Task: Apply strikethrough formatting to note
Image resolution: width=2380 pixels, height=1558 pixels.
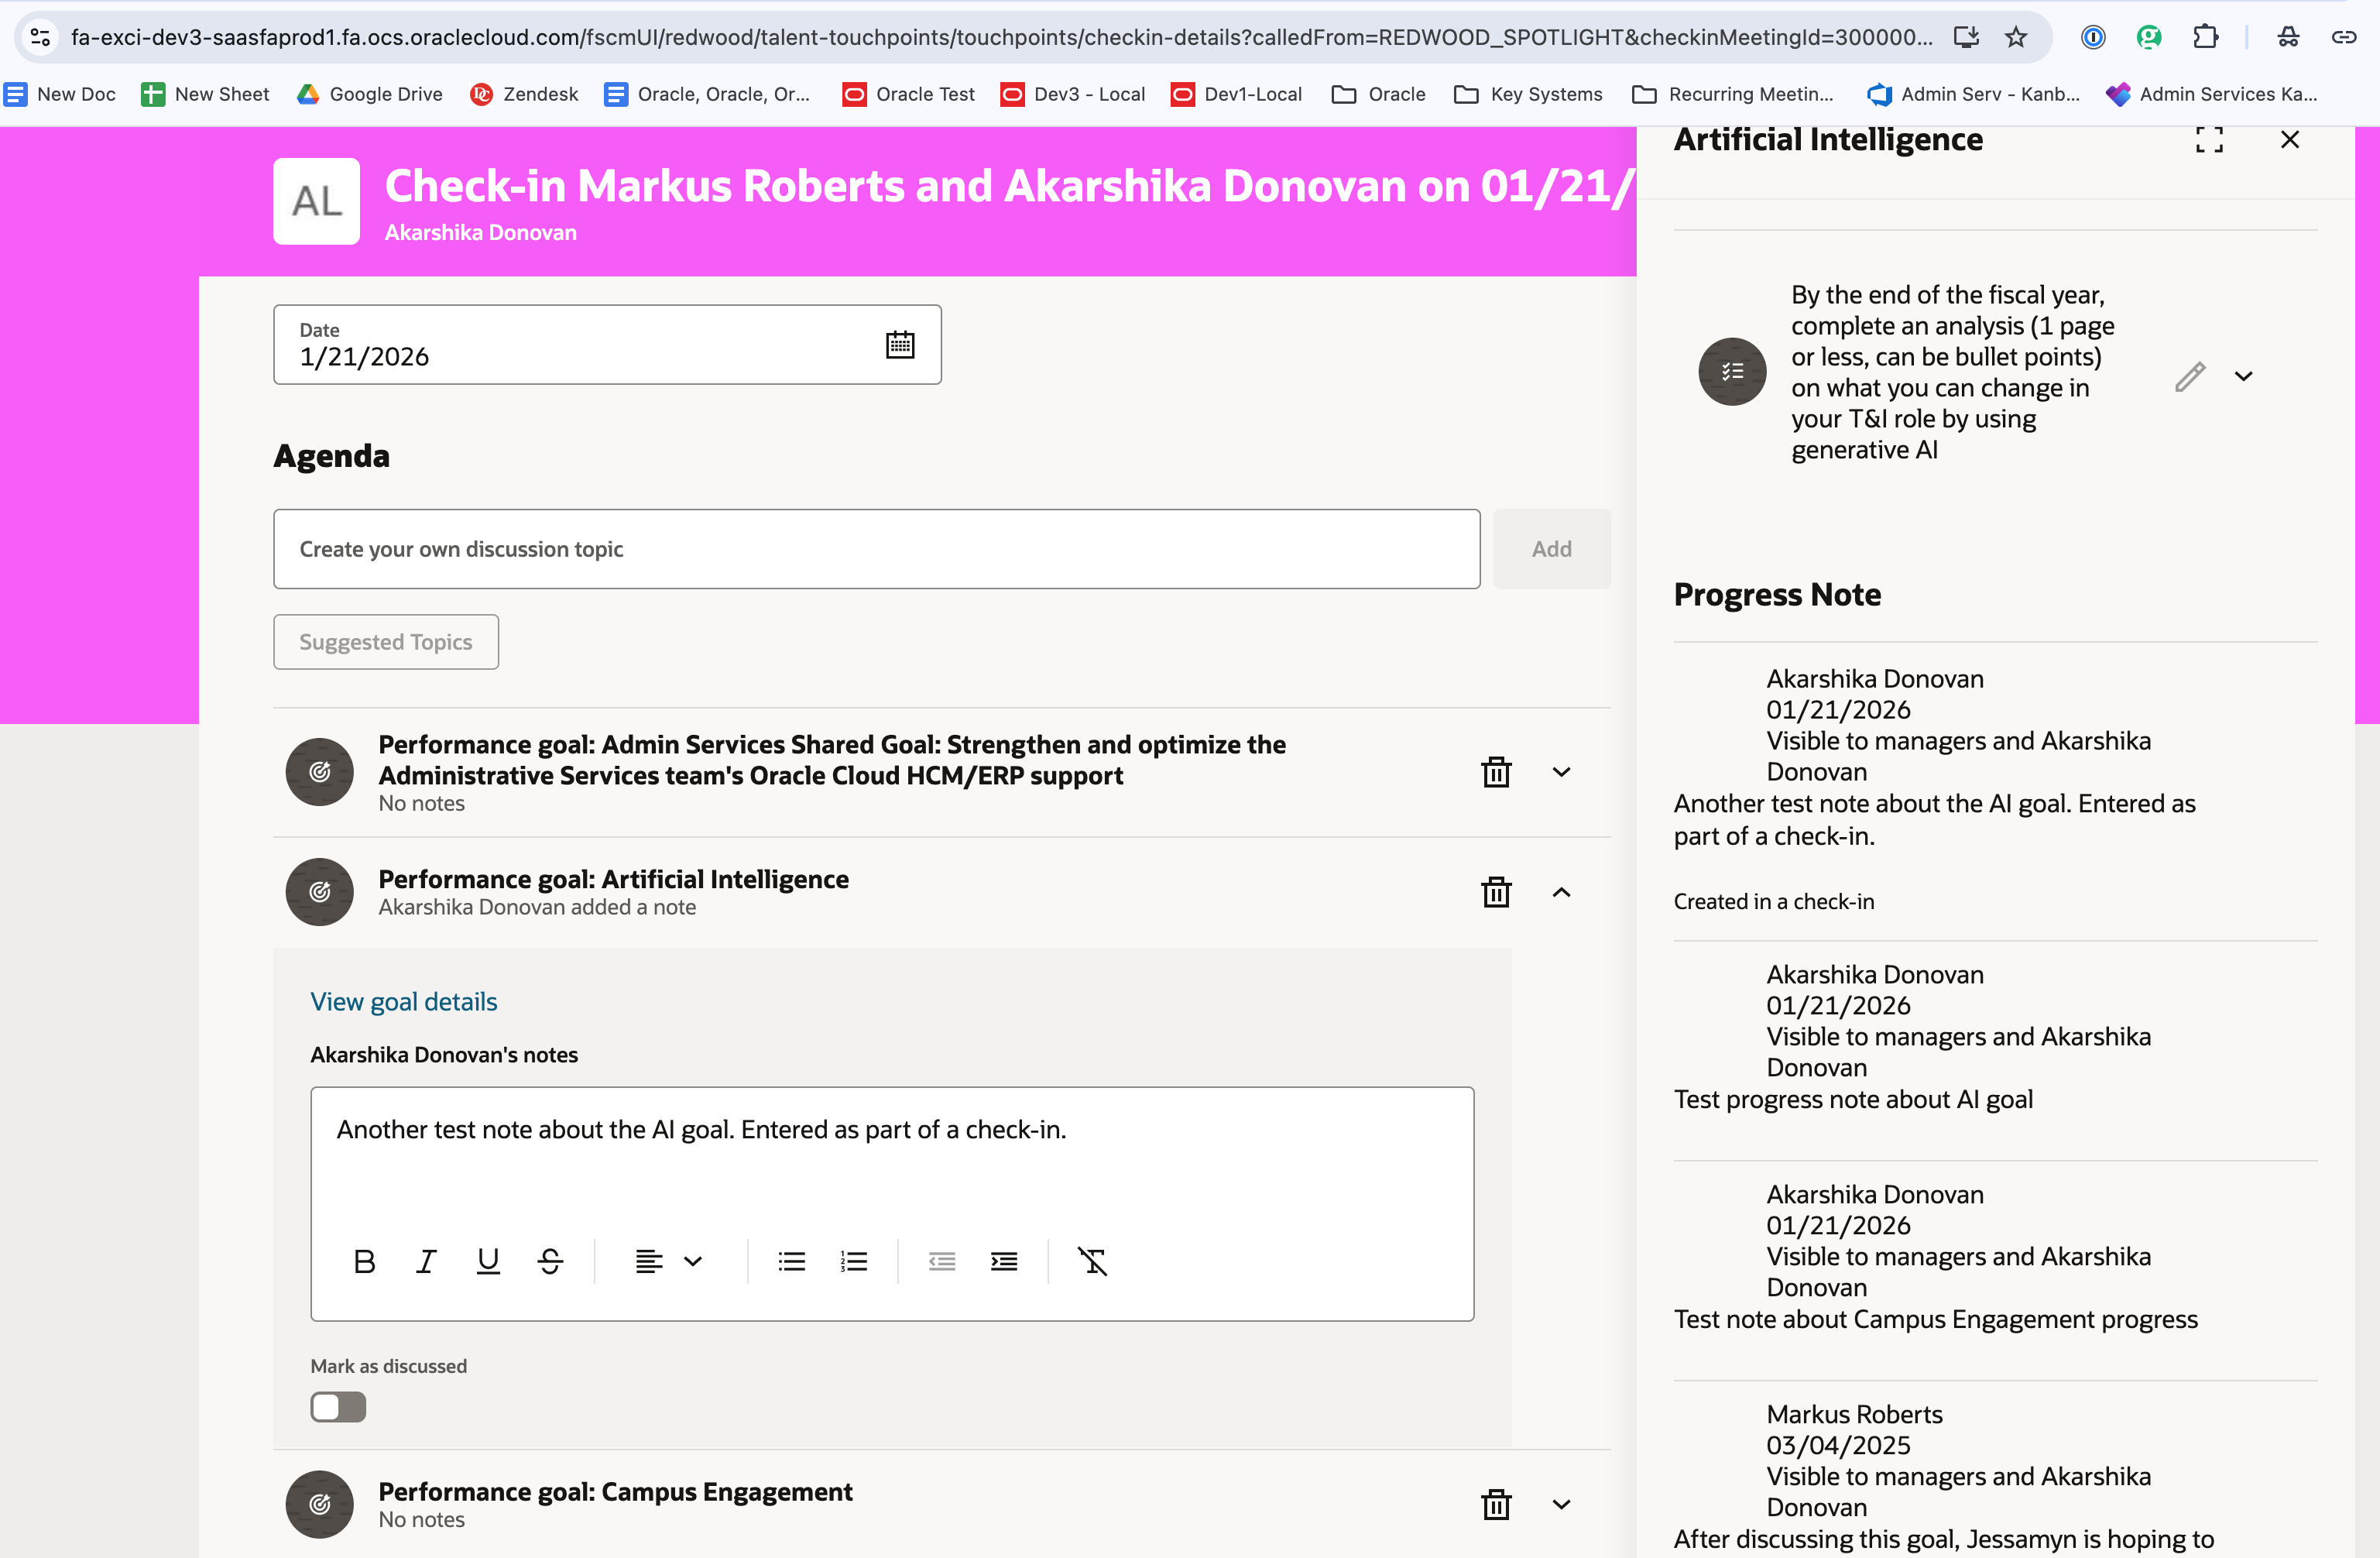Action: [550, 1261]
